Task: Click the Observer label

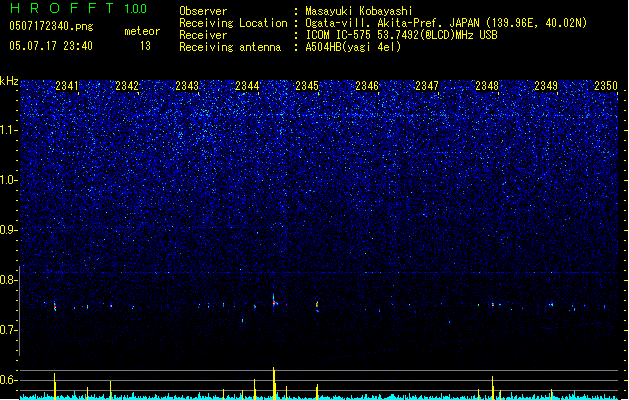Action: (x=203, y=11)
